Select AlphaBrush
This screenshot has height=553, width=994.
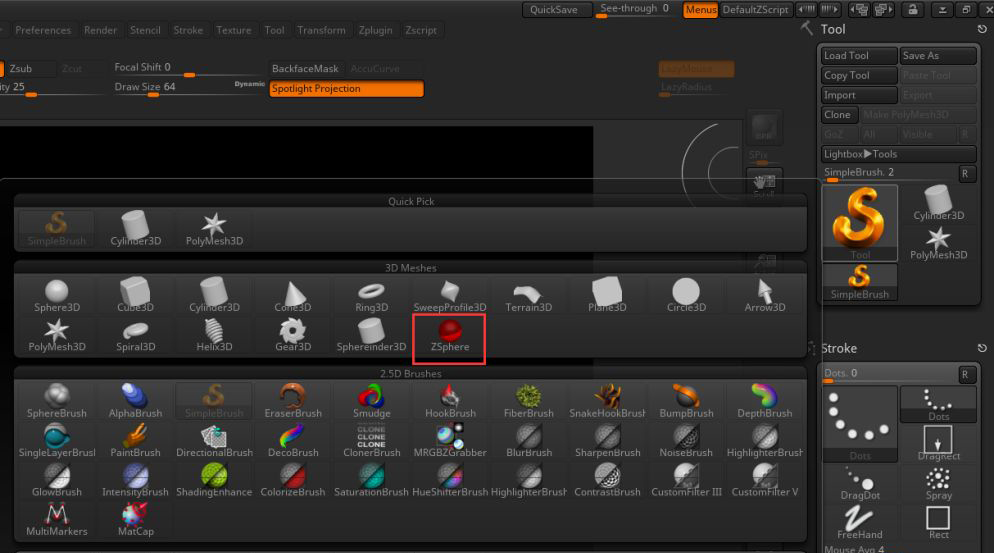coord(135,402)
